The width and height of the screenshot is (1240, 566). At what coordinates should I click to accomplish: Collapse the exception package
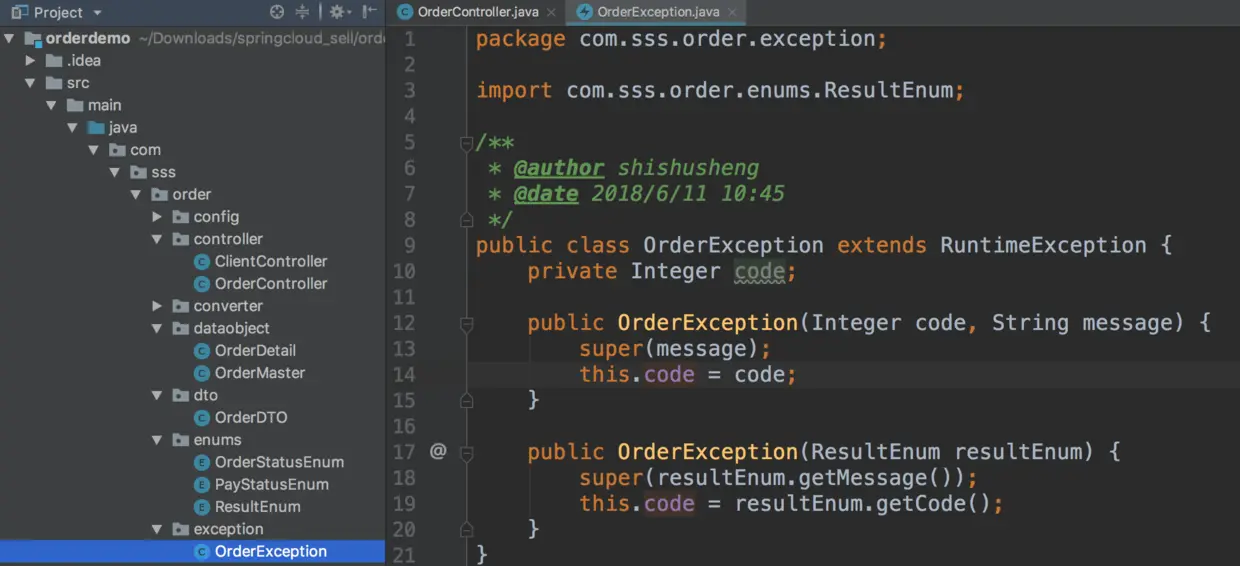(x=157, y=529)
